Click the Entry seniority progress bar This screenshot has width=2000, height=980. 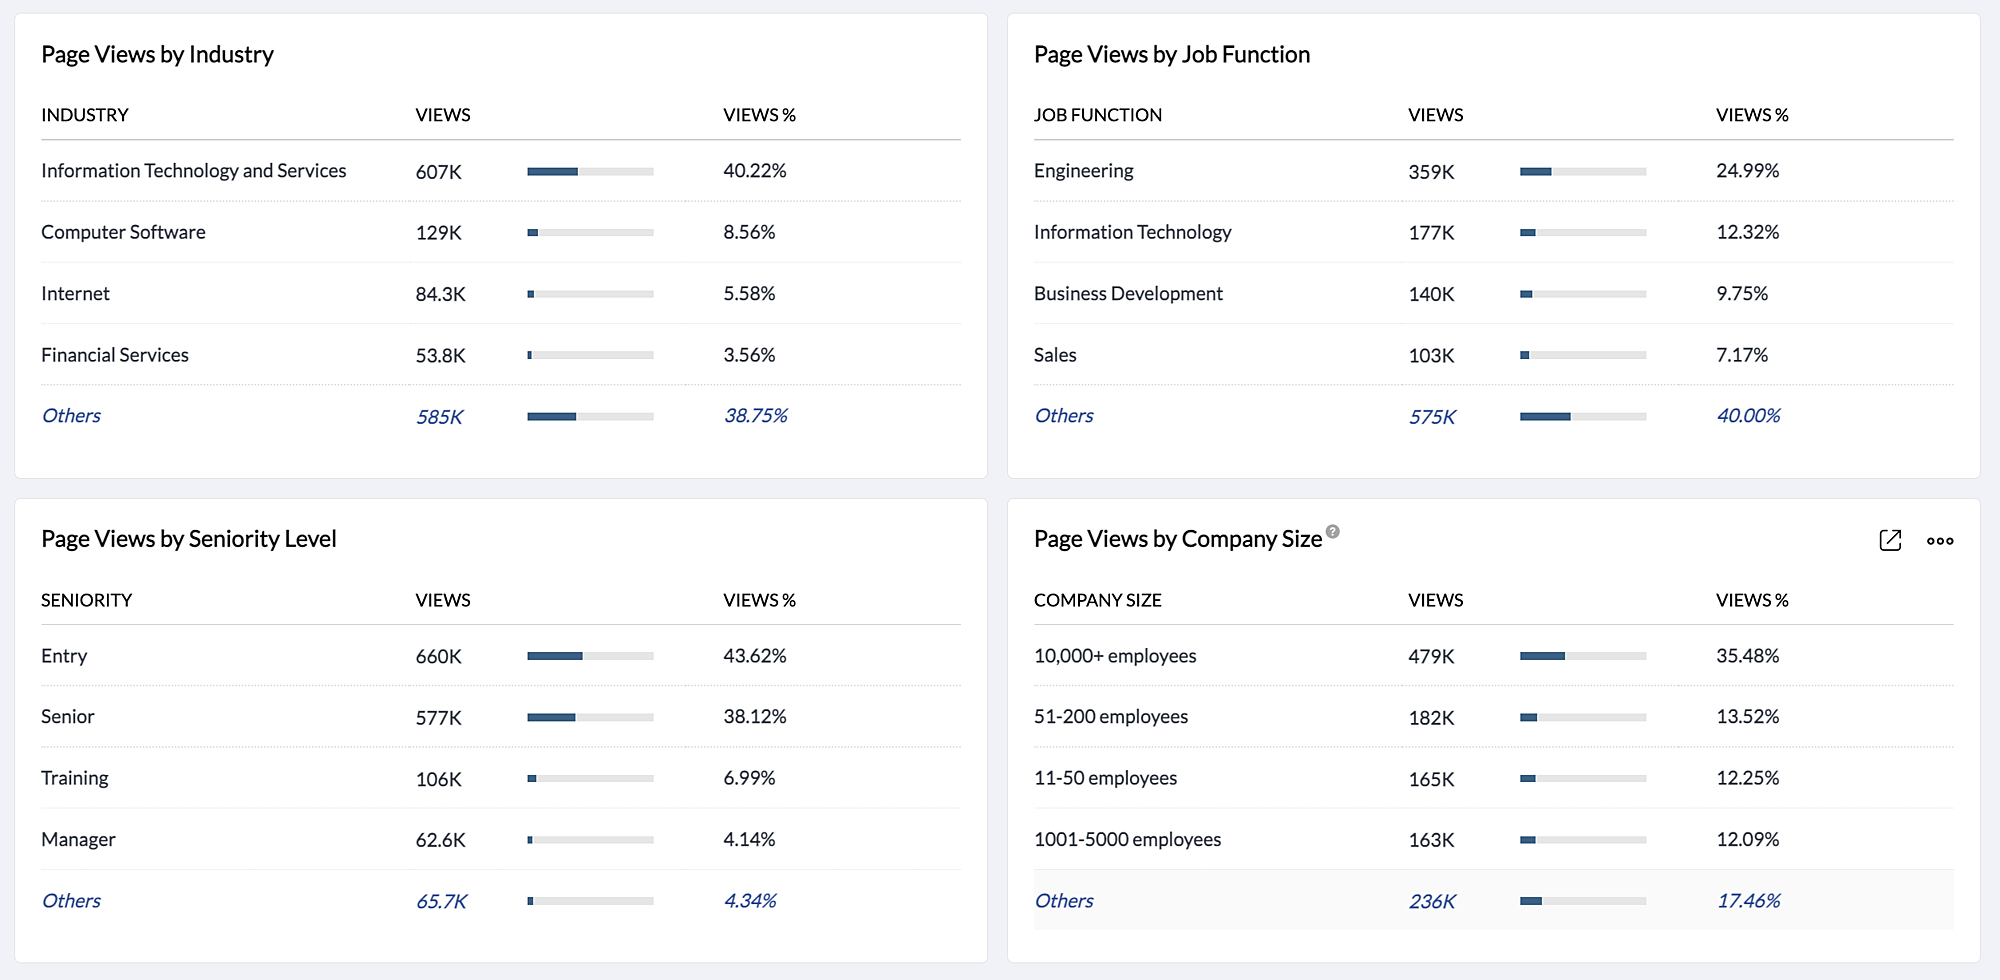[x=590, y=656]
